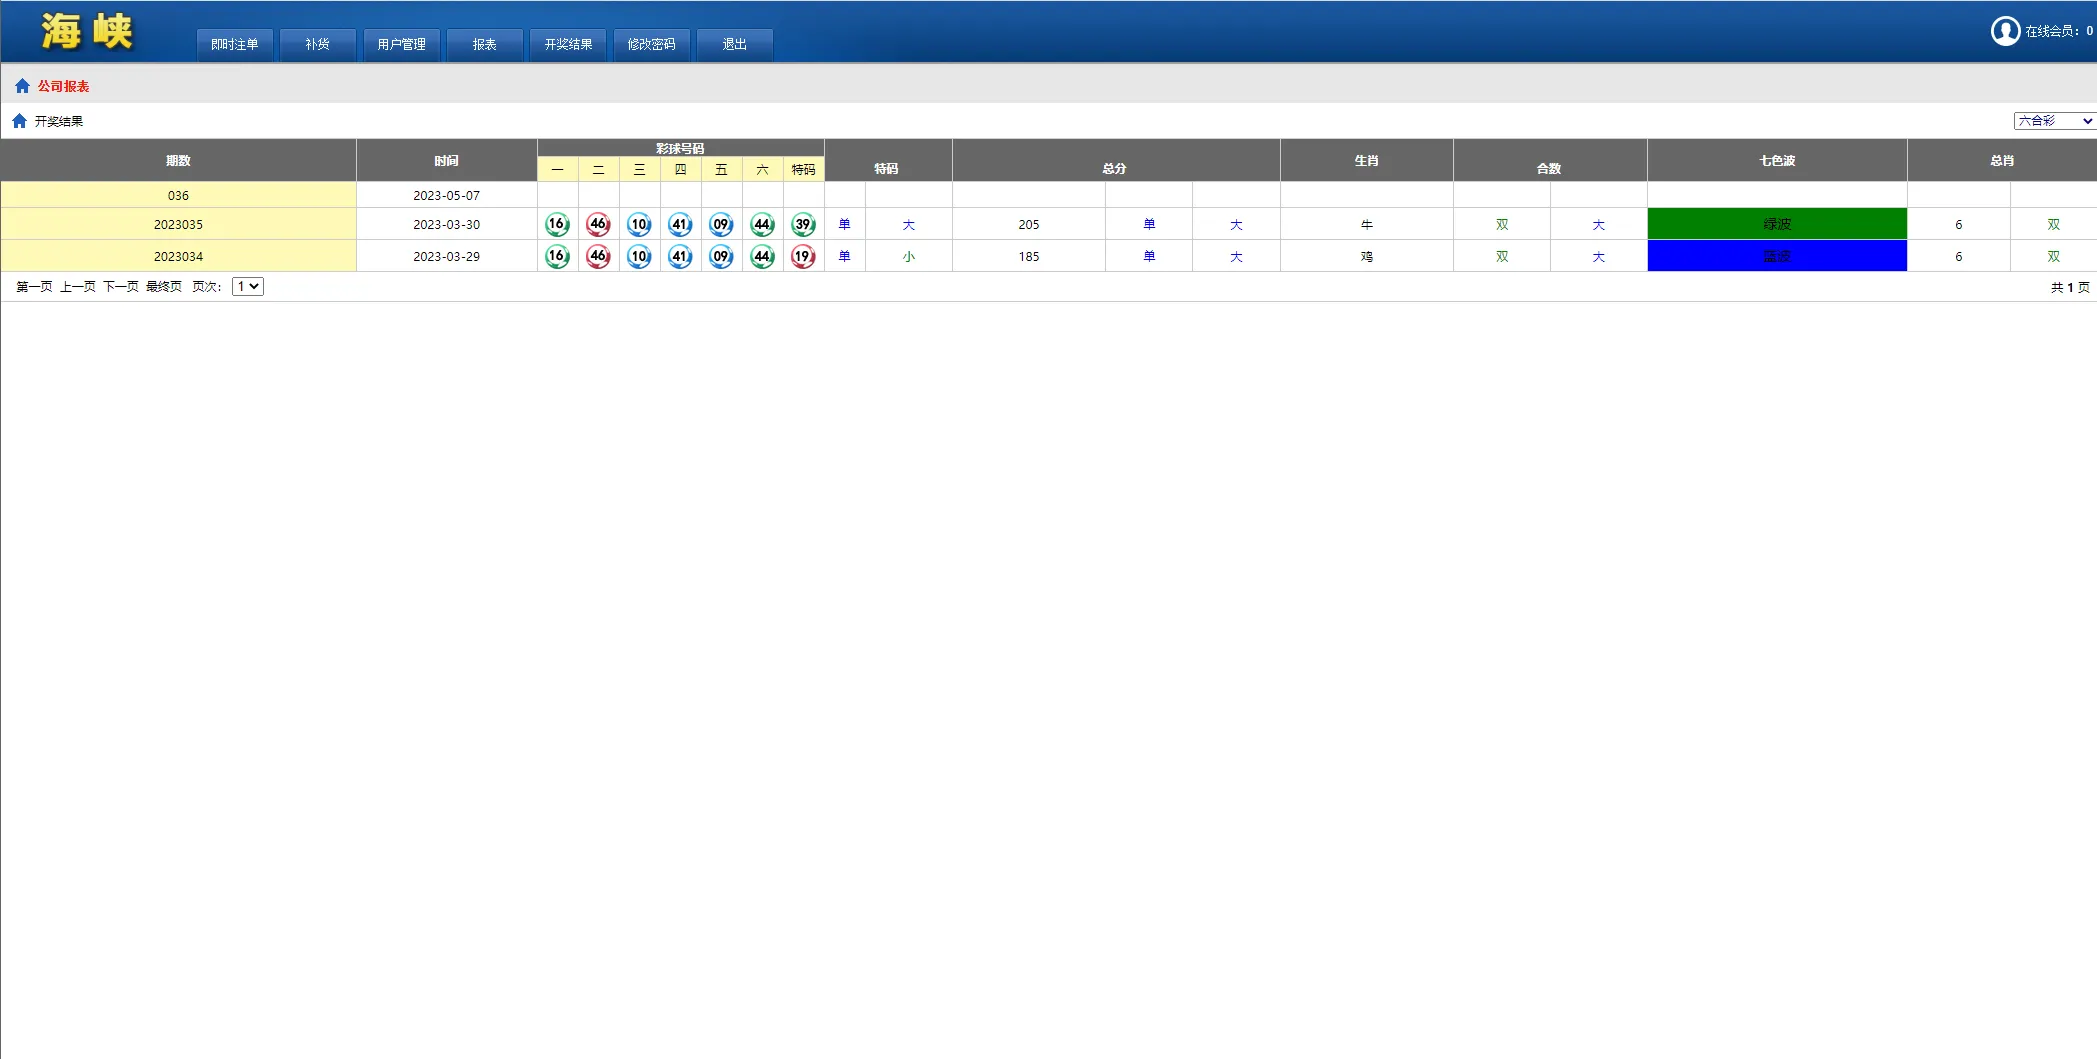Select 修改密码 from the top navigation

[651, 45]
